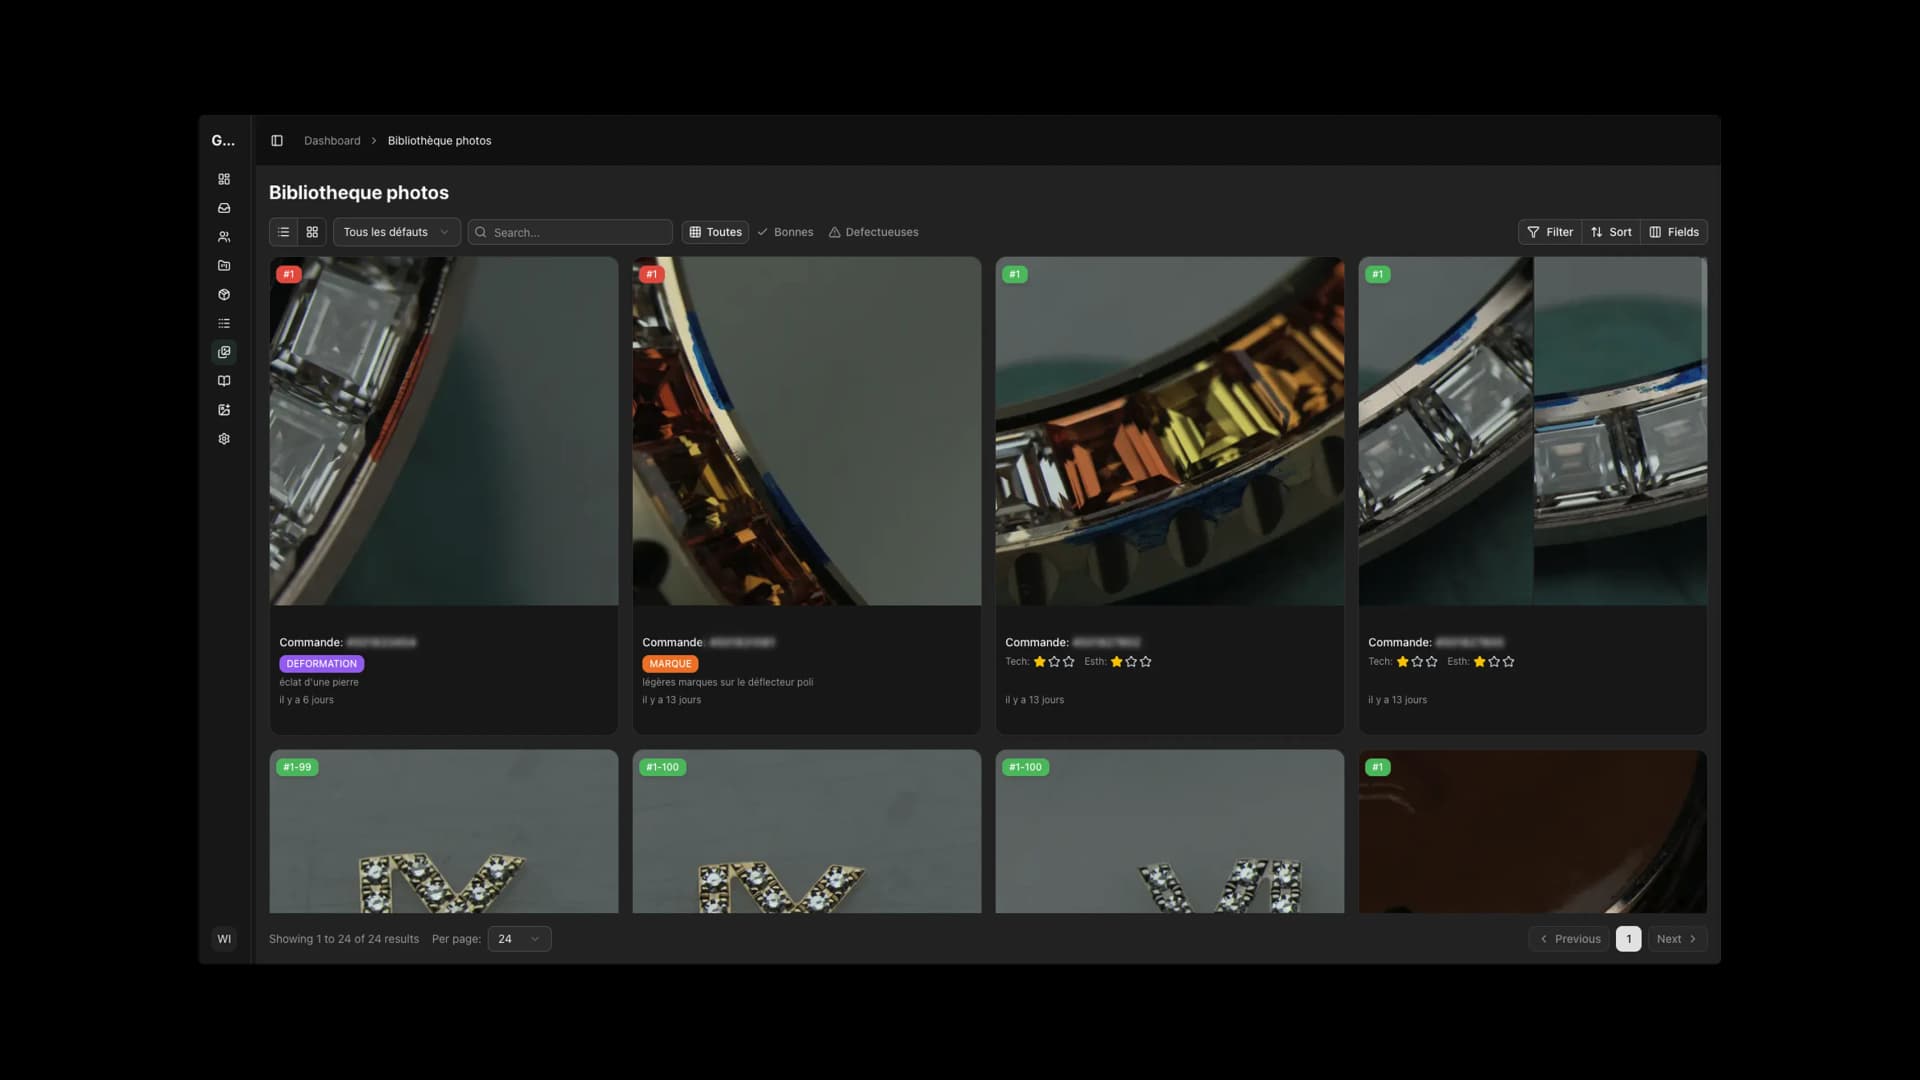Expand the Tous les défauts dropdown
This screenshot has width=1920, height=1080.
396,232
